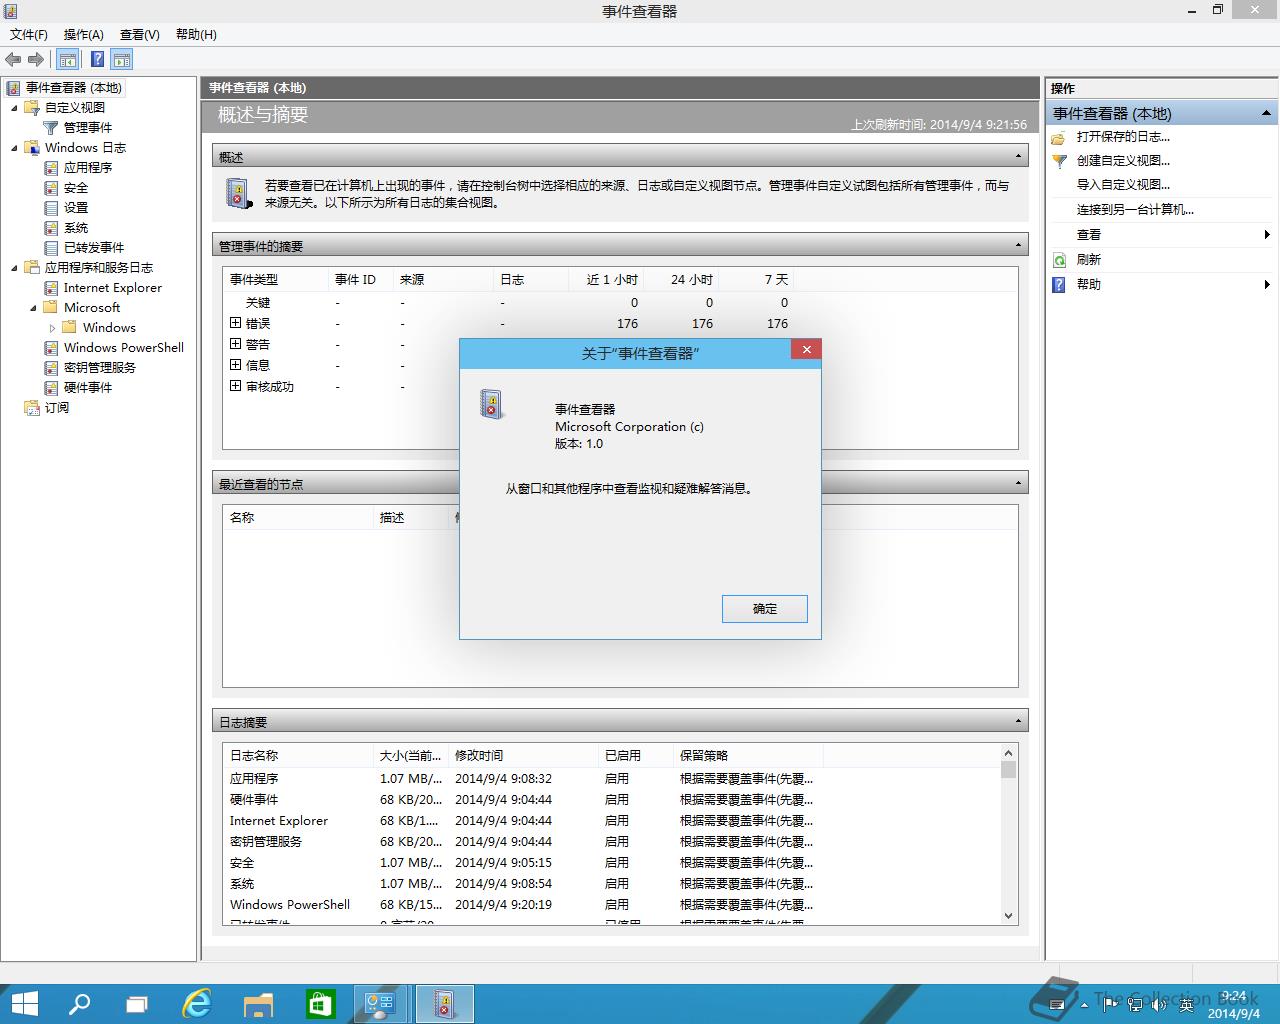Open the 文件(F) menu
This screenshot has width=1280, height=1024.
[29, 34]
